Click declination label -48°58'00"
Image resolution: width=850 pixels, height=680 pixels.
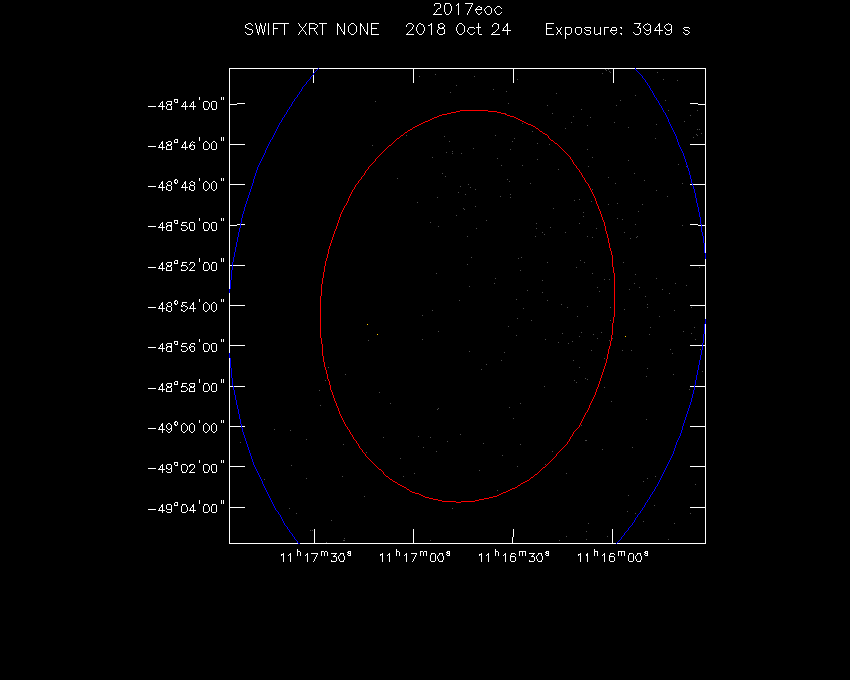click(x=186, y=387)
